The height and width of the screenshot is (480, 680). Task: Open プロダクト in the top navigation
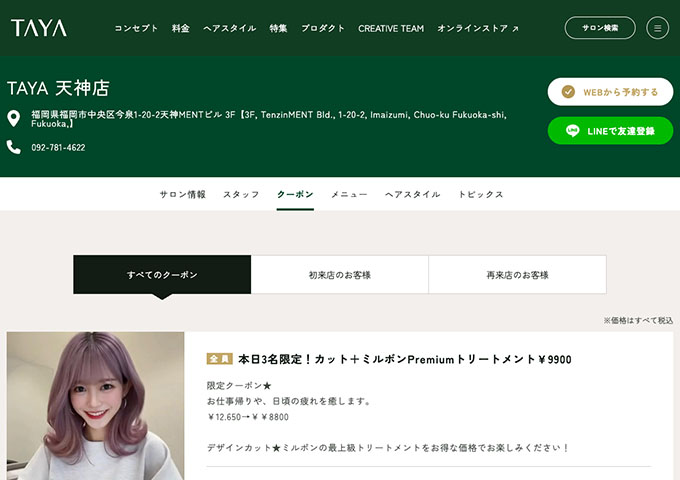click(x=323, y=28)
